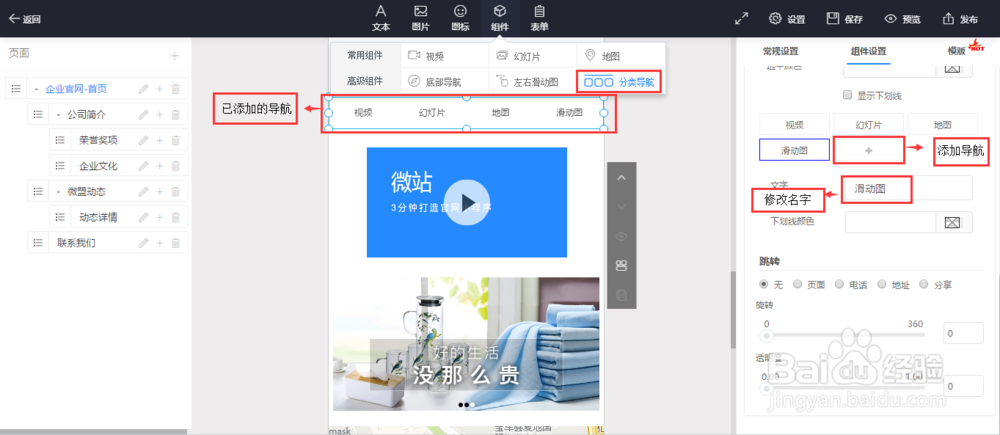
Task: Add a new page with plus icon
Action: pos(174,55)
